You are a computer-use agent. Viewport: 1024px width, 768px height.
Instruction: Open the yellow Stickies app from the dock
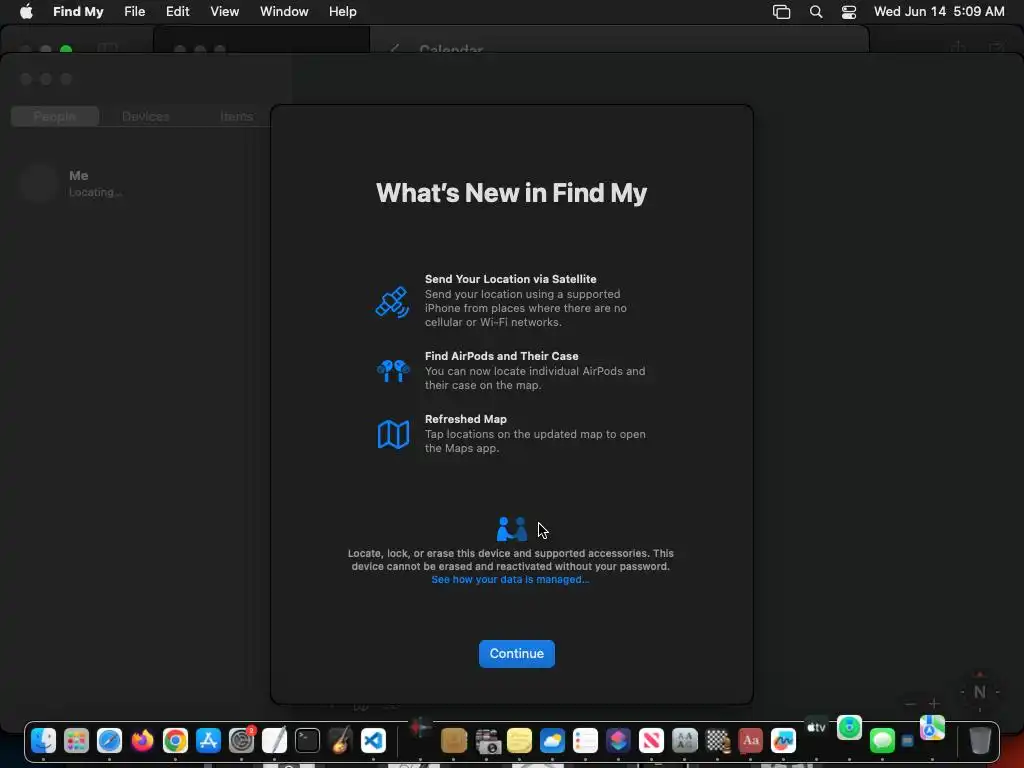(519, 741)
